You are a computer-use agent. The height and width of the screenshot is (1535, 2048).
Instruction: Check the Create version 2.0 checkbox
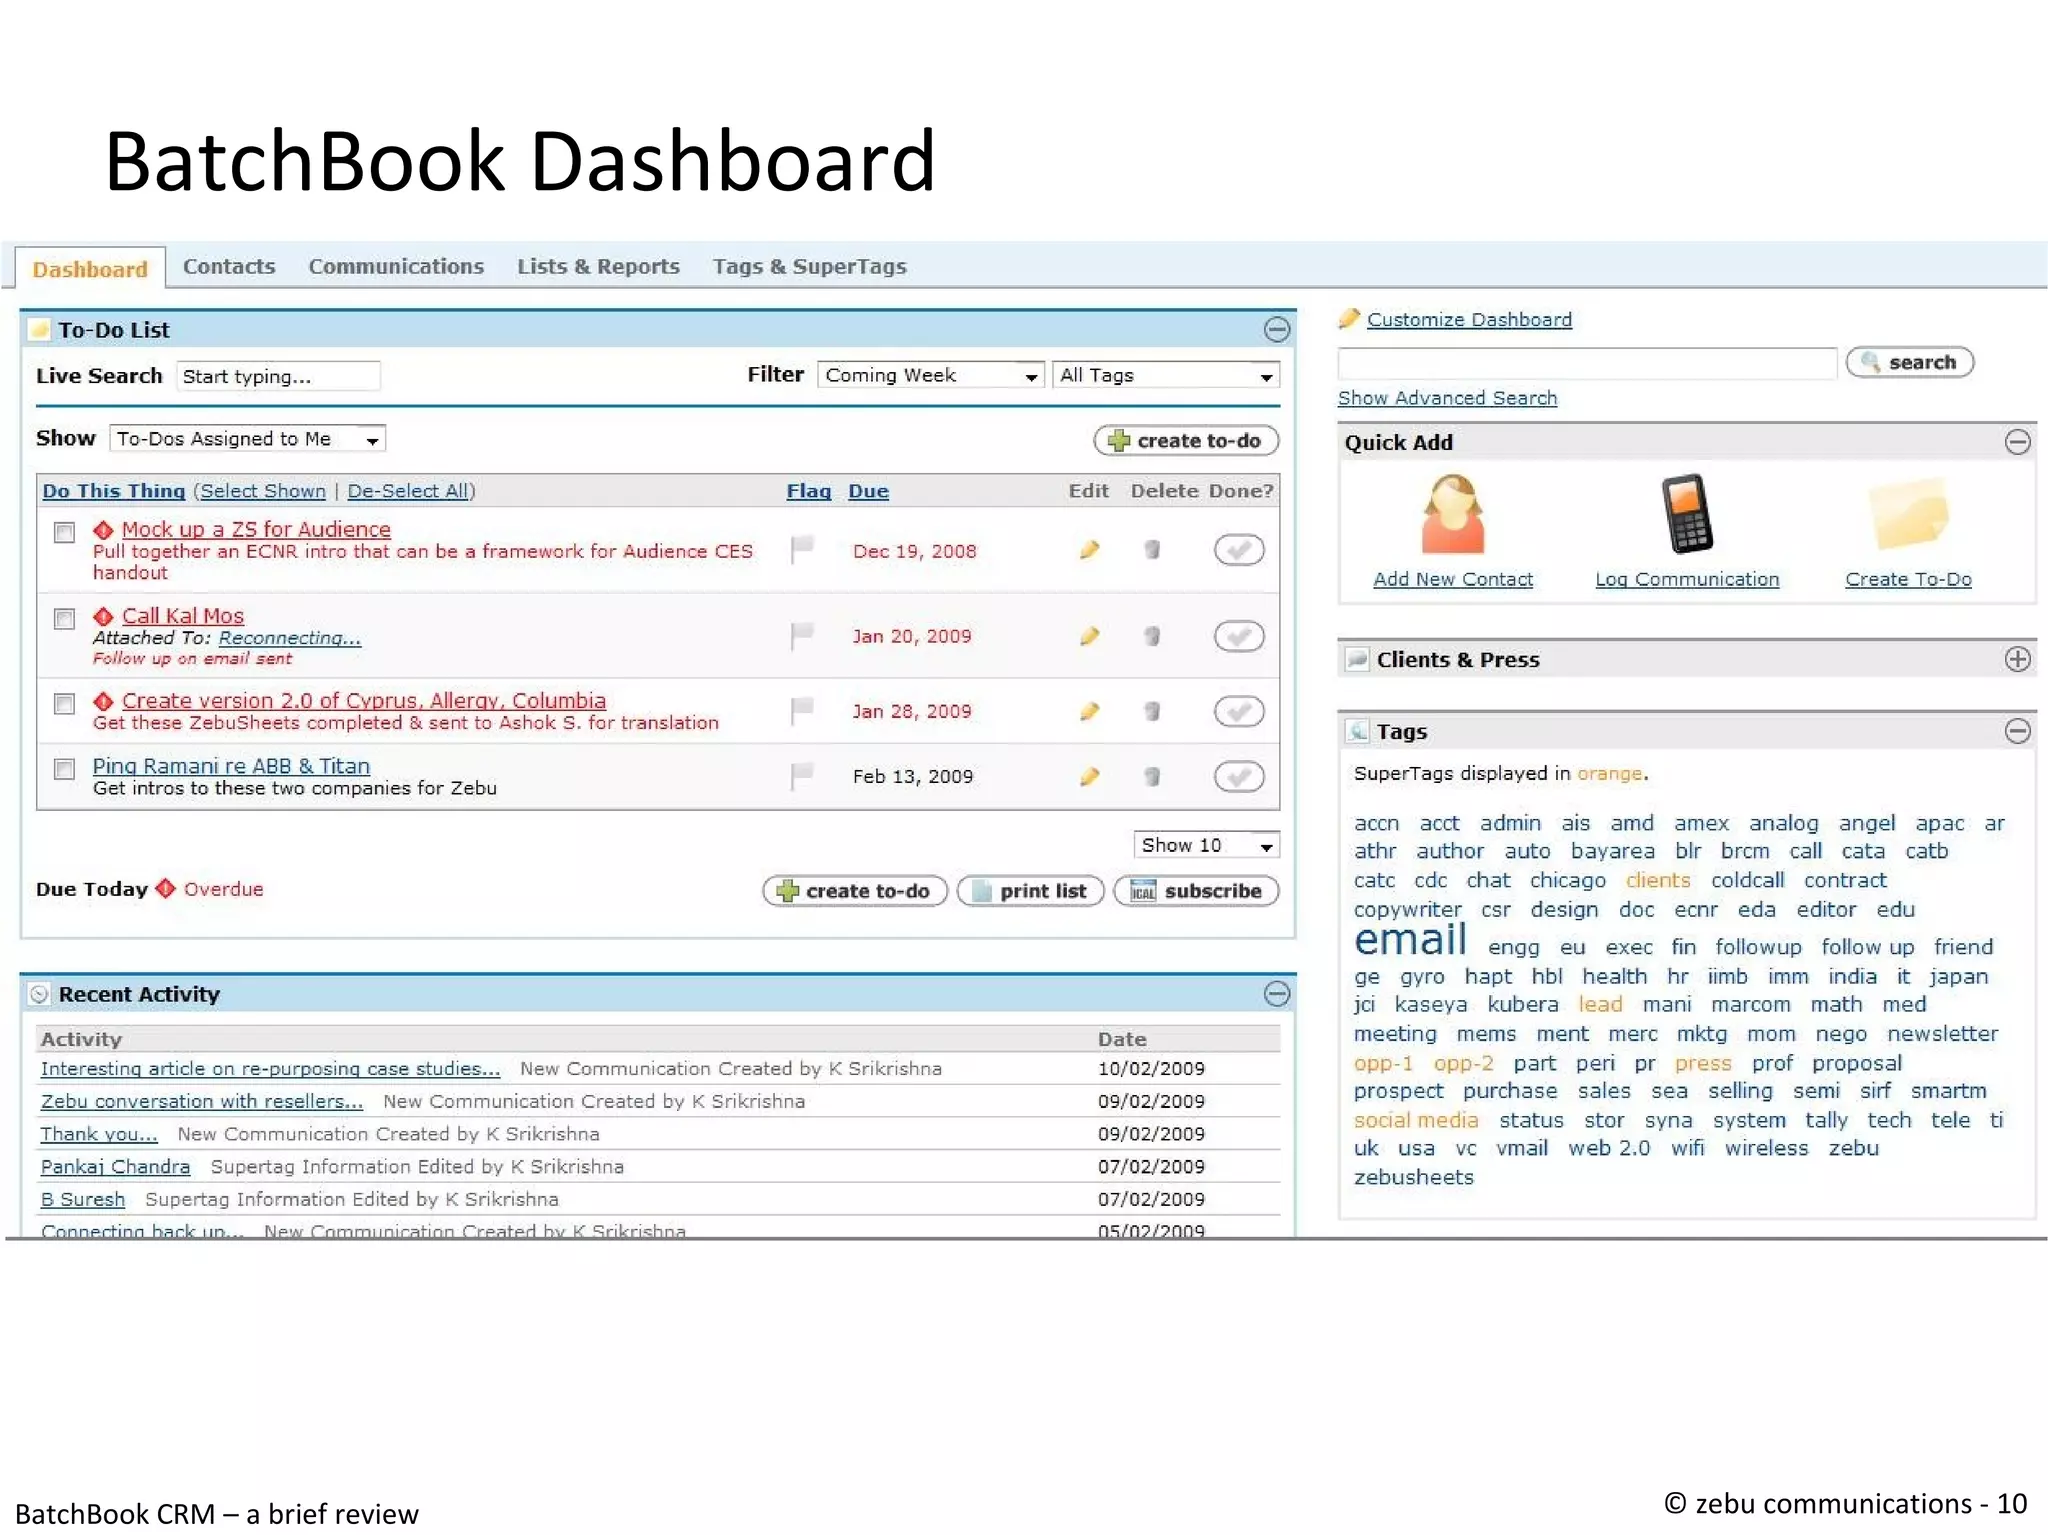[64, 704]
